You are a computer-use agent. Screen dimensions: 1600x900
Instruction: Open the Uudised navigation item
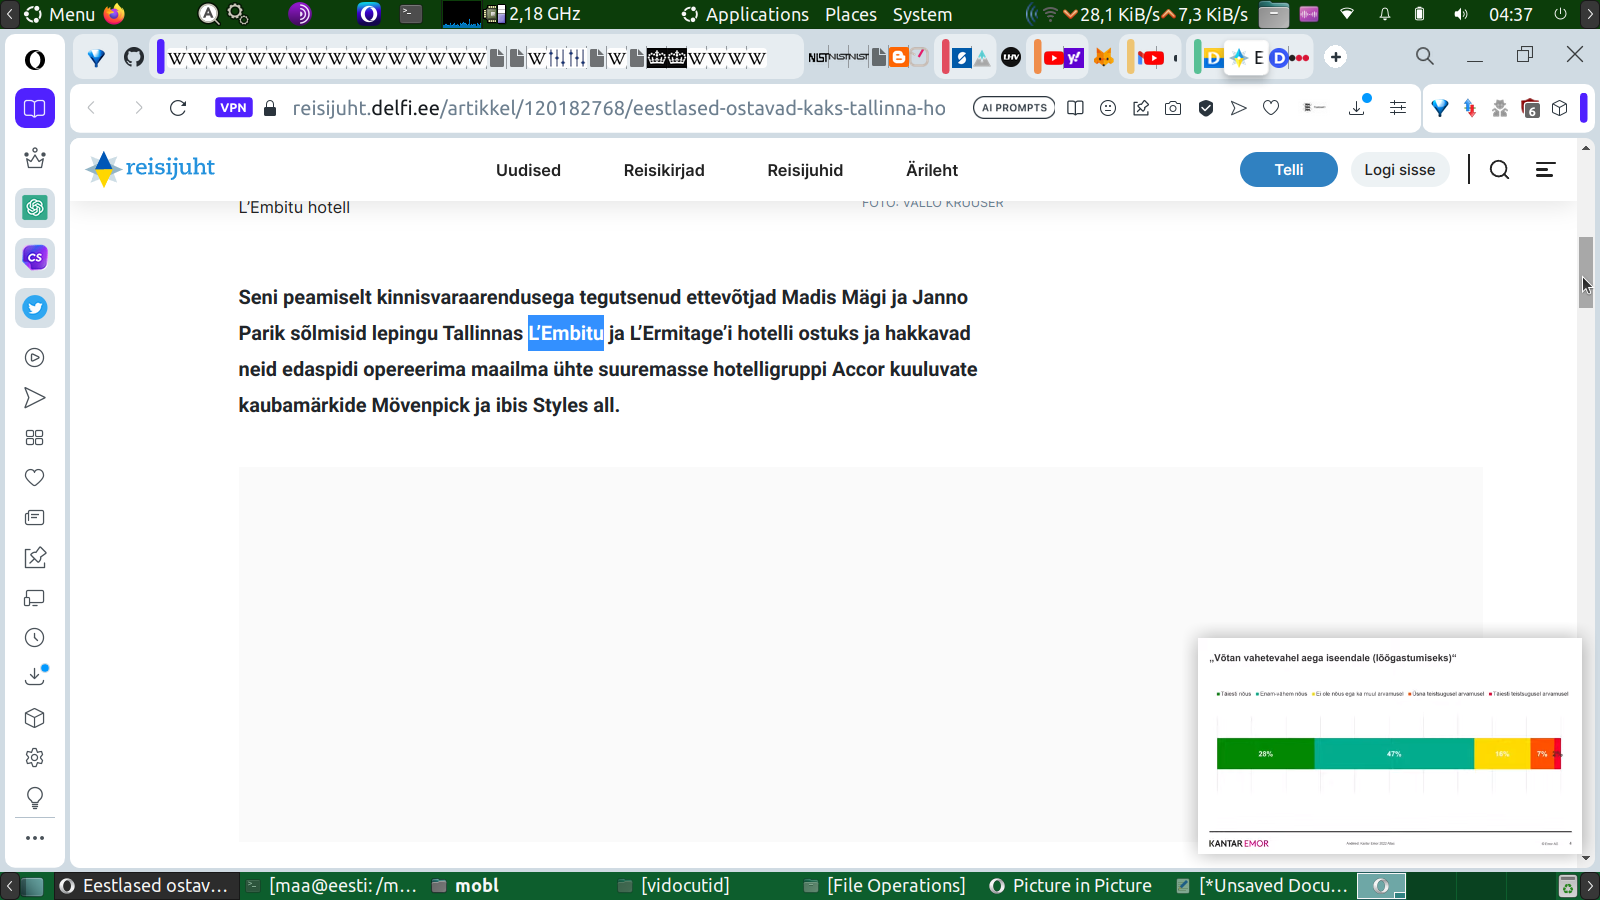[x=528, y=170]
